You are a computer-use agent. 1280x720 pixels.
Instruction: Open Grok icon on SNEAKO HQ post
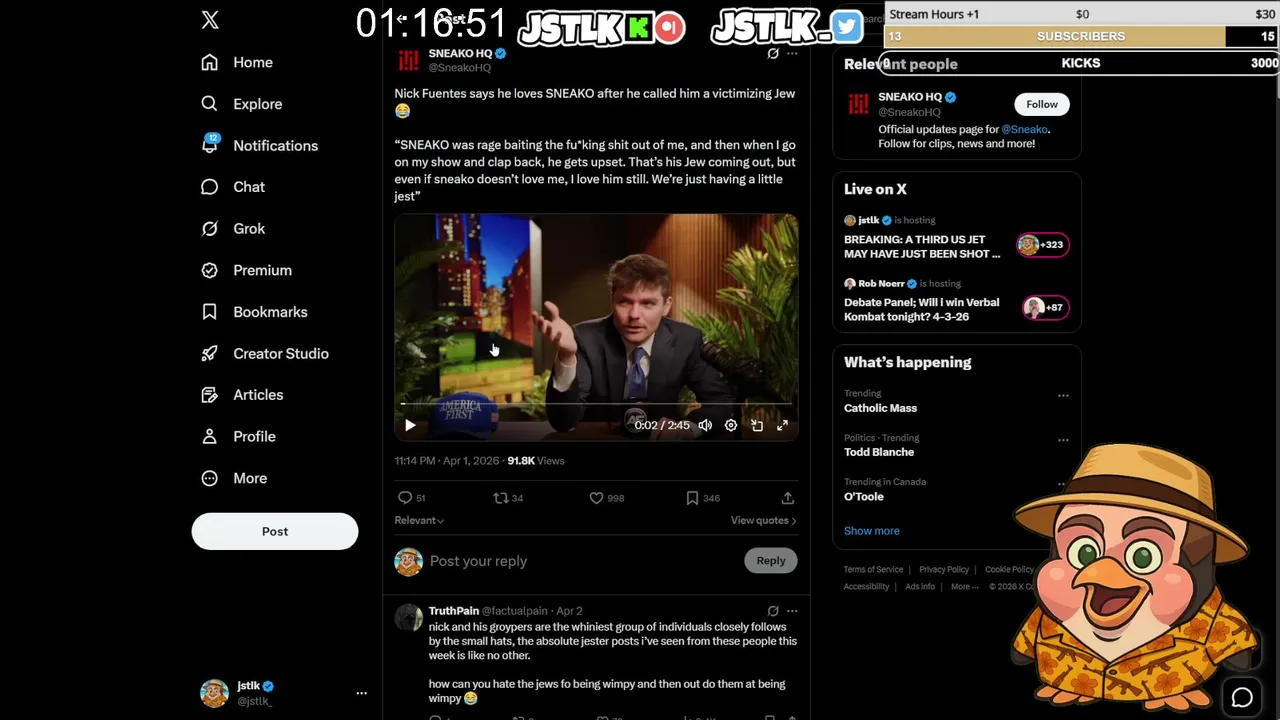(x=773, y=53)
